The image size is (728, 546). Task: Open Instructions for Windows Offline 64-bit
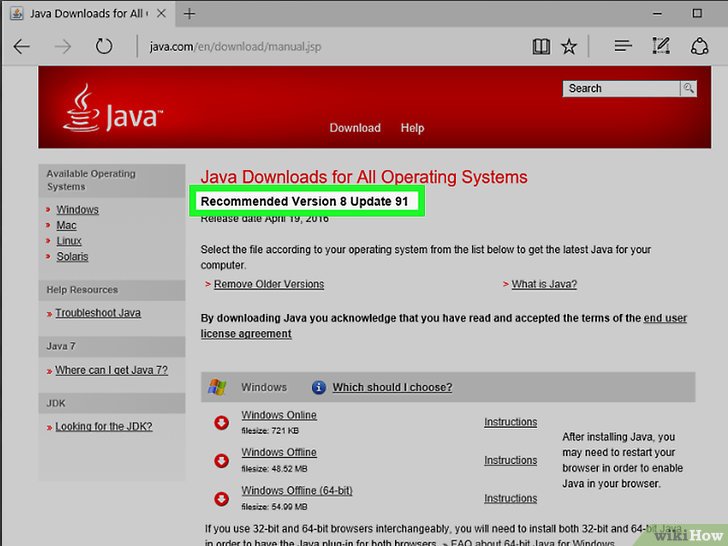click(x=511, y=498)
